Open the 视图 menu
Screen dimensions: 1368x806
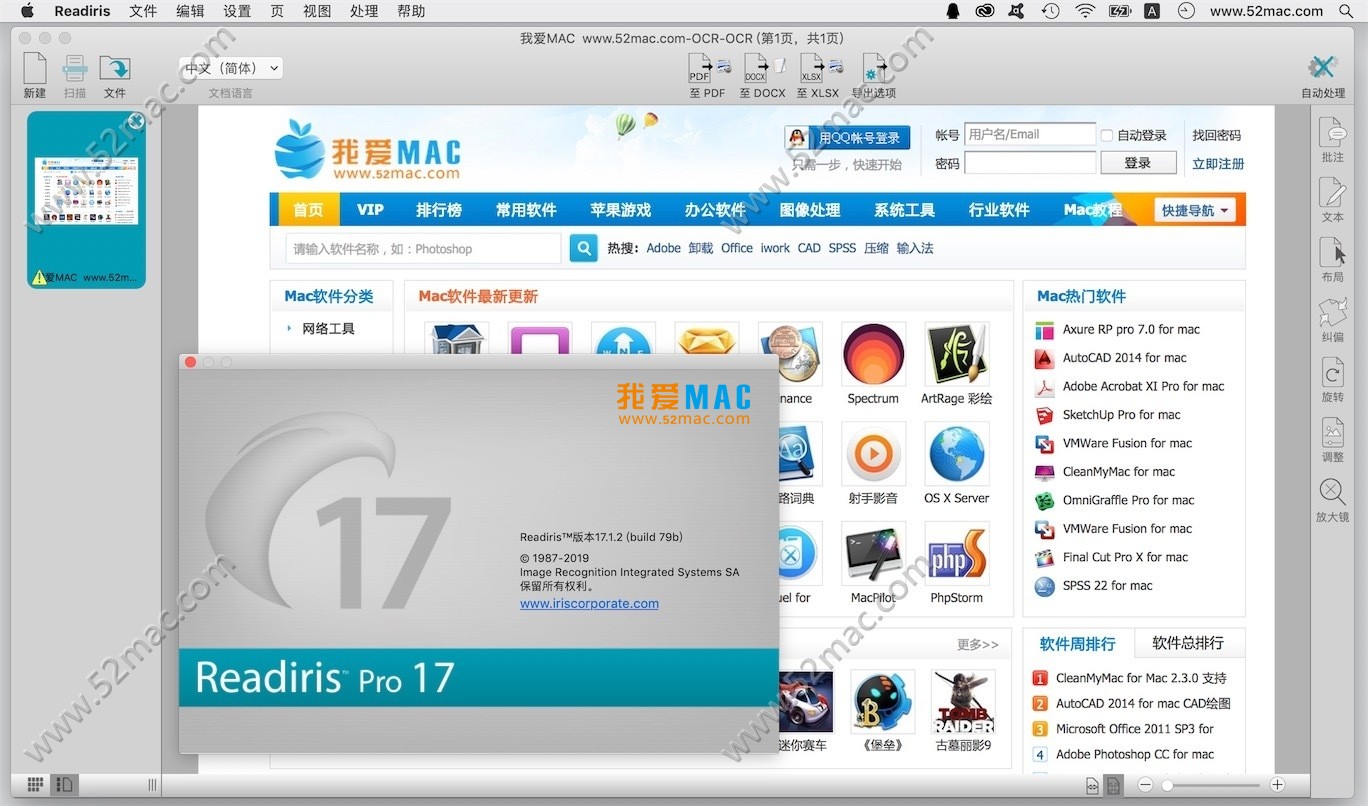coord(317,11)
